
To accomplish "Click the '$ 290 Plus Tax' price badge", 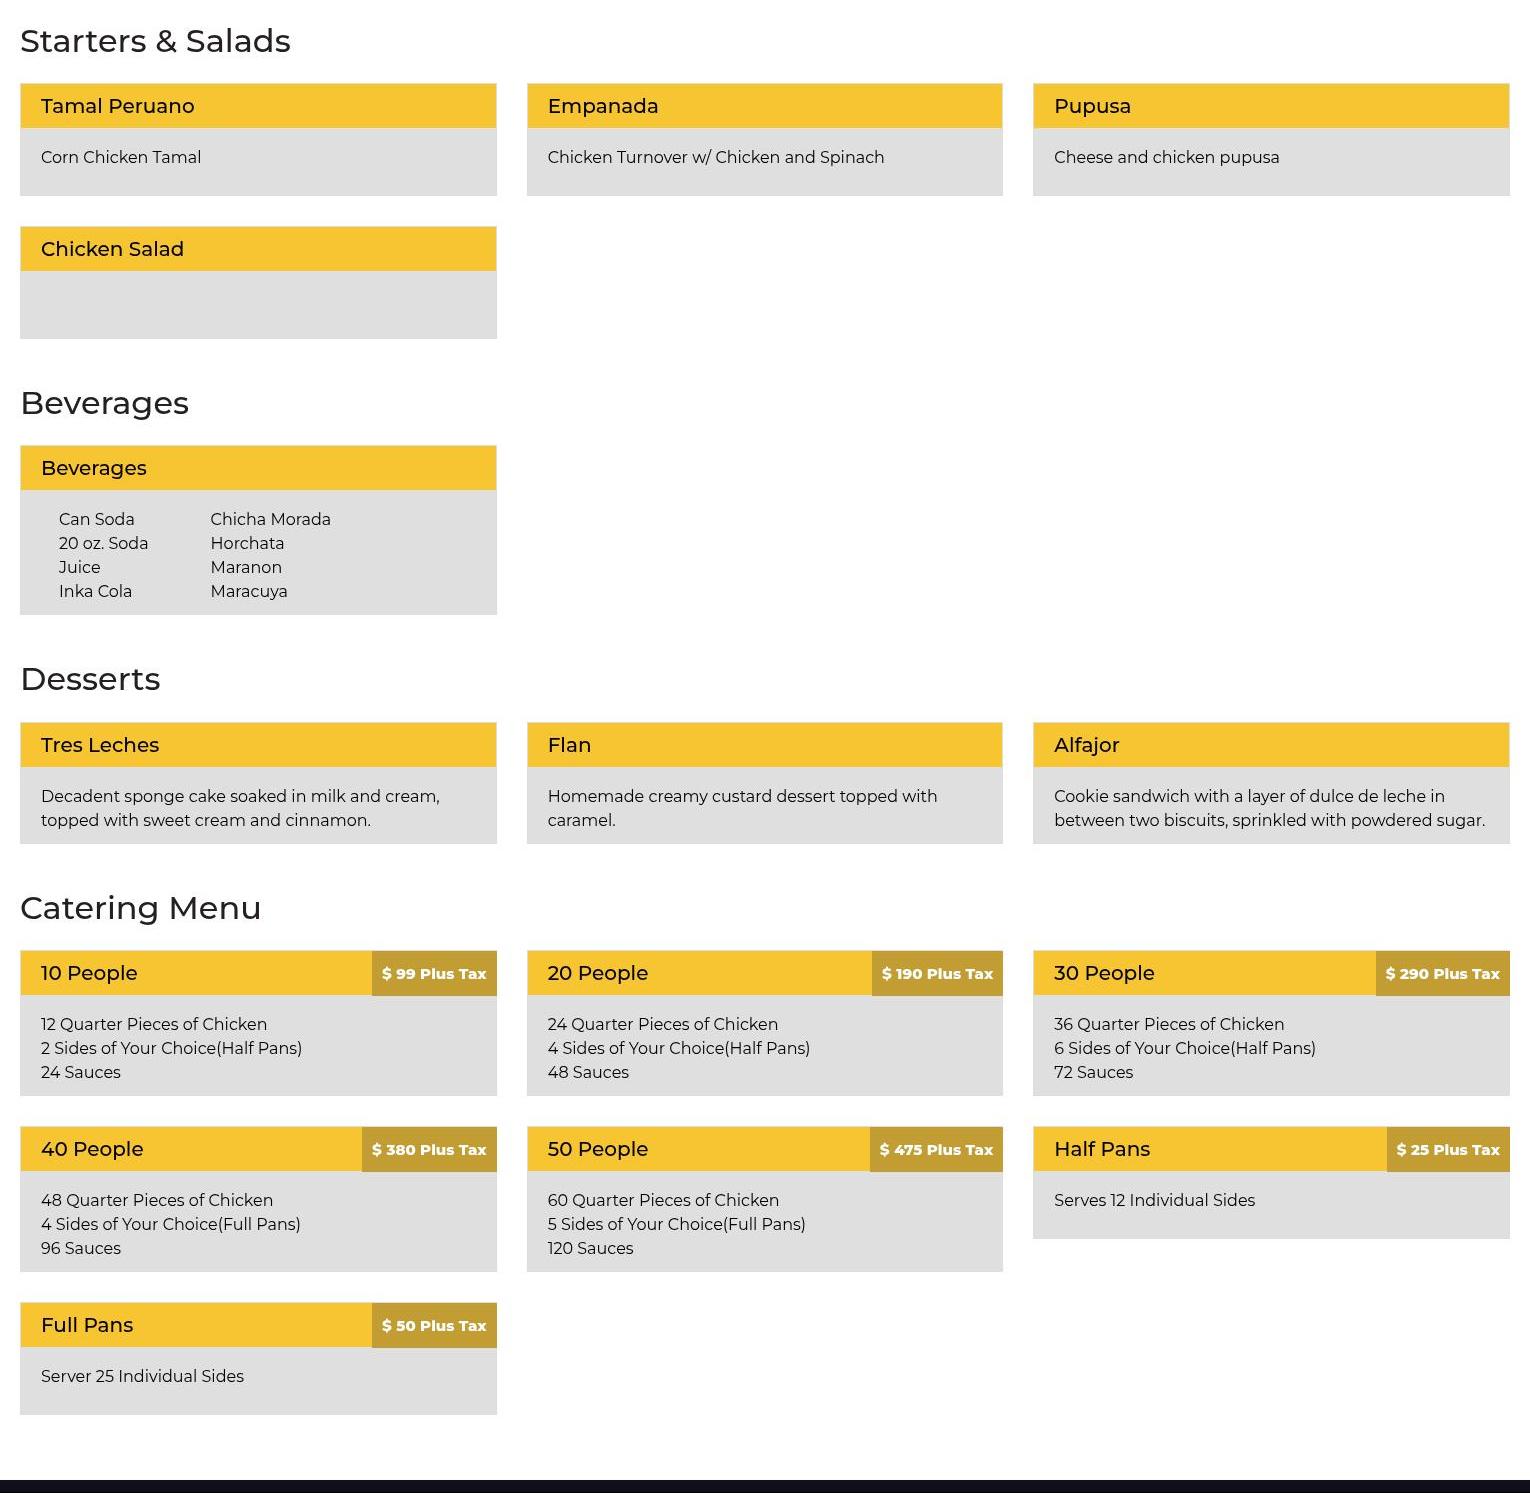I will point(1443,973).
